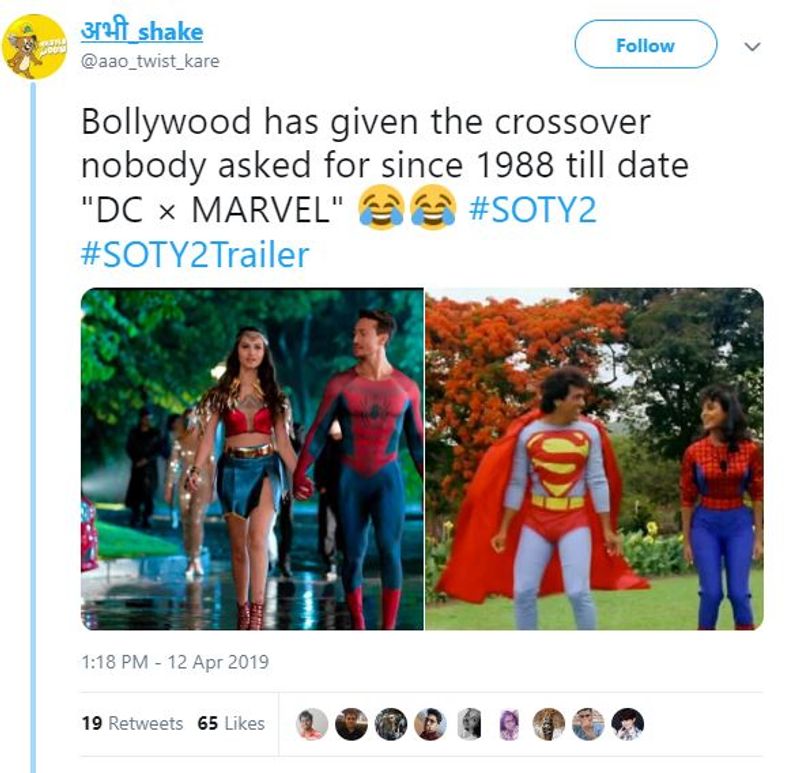Expand the tweet options chevron
The height and width of the screenshot is (773, 800).
tap(752, 46)
